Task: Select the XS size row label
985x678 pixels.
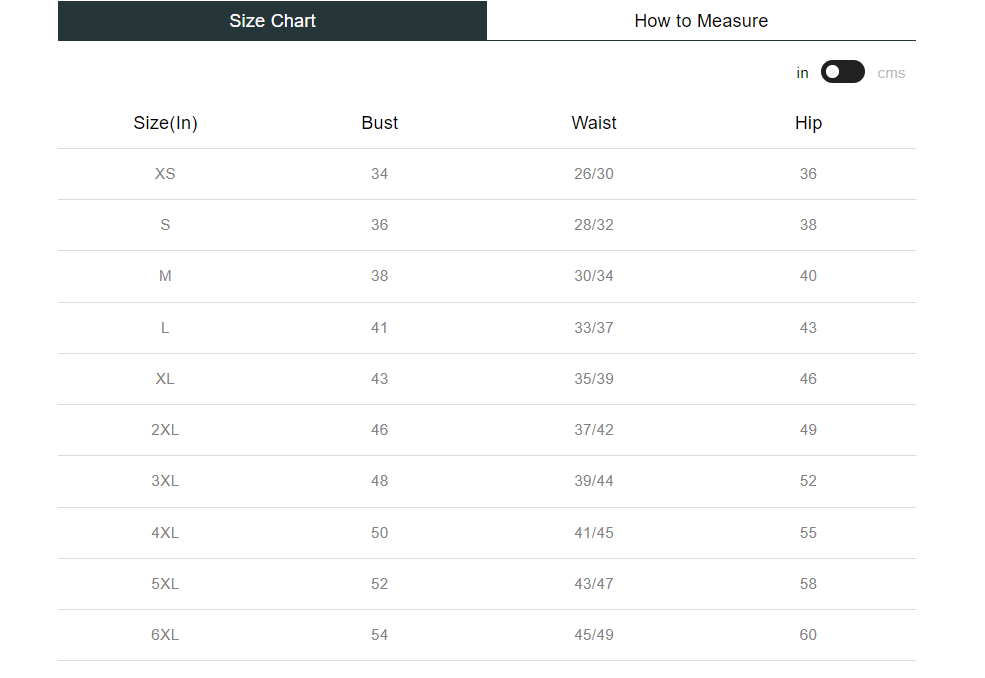Action: pyautogui.click(x=165, y=174)
